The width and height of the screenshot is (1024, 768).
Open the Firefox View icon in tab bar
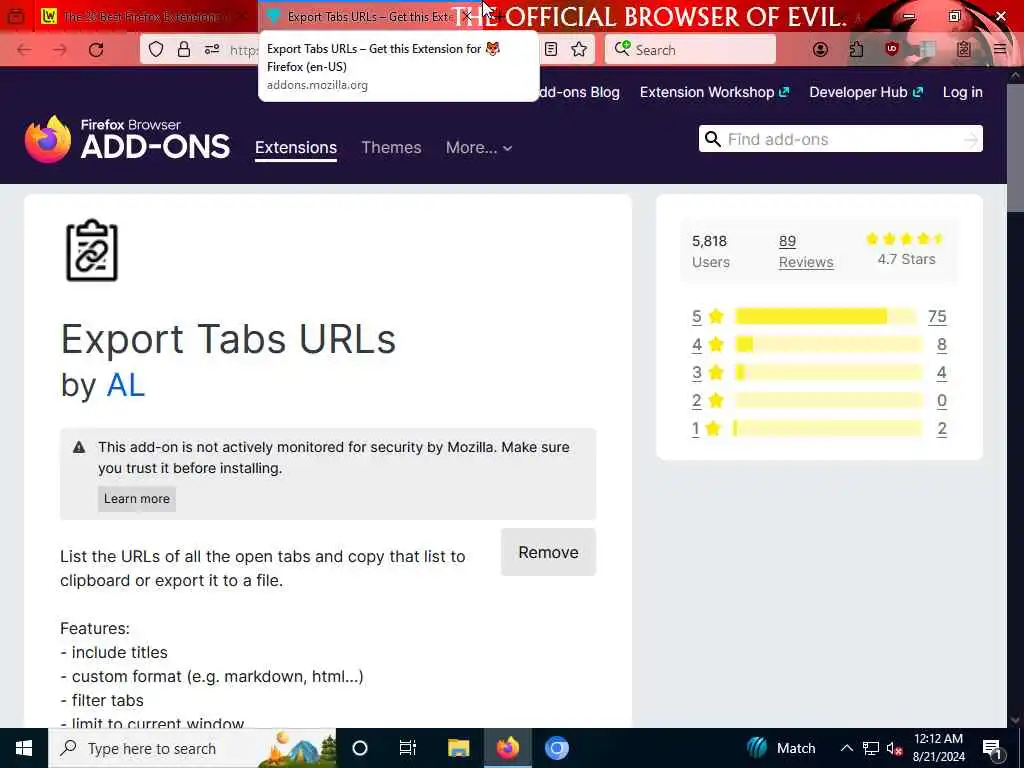click(16, 16)
